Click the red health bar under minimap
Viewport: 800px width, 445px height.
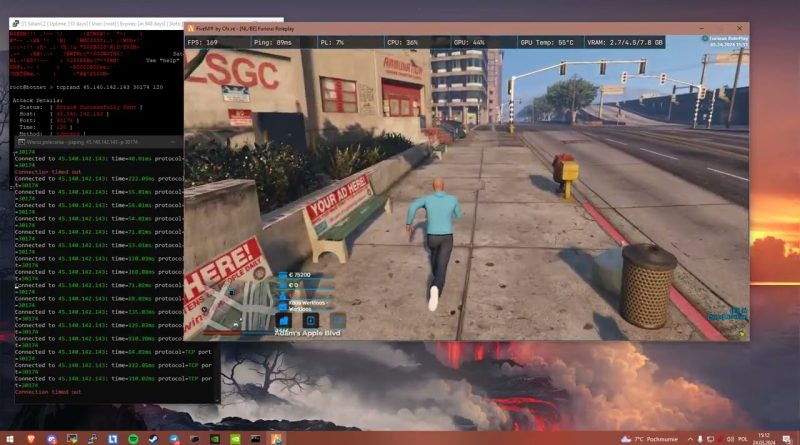click(x=221, y=333)
